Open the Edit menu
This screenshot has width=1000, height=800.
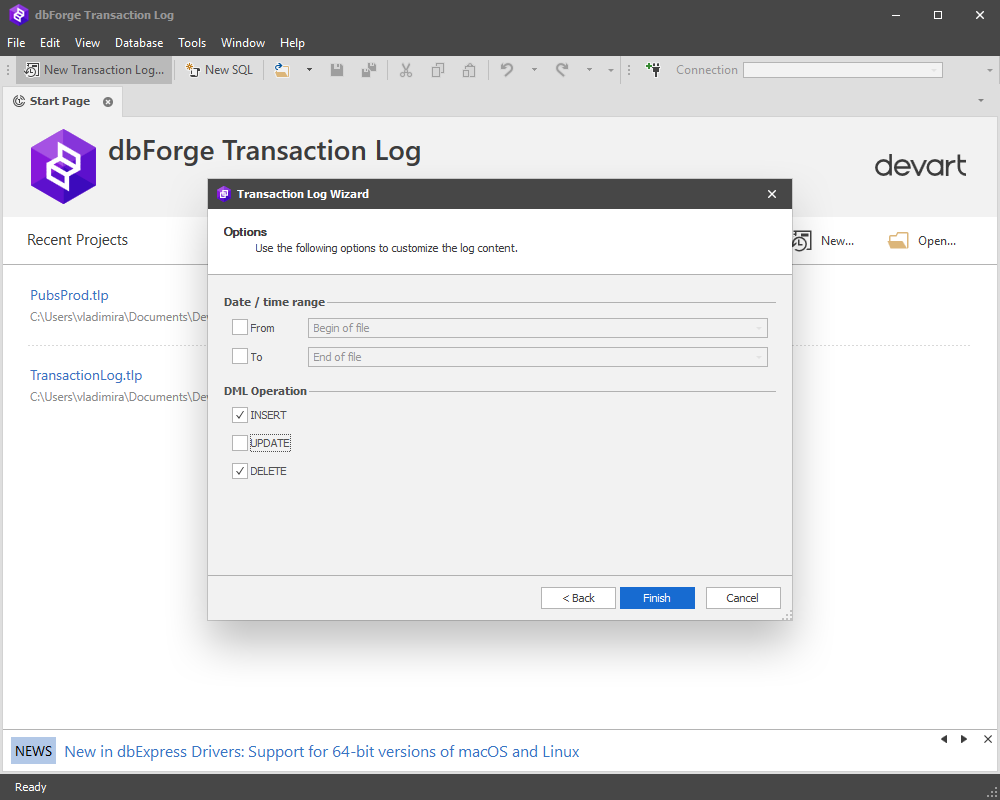50,43
